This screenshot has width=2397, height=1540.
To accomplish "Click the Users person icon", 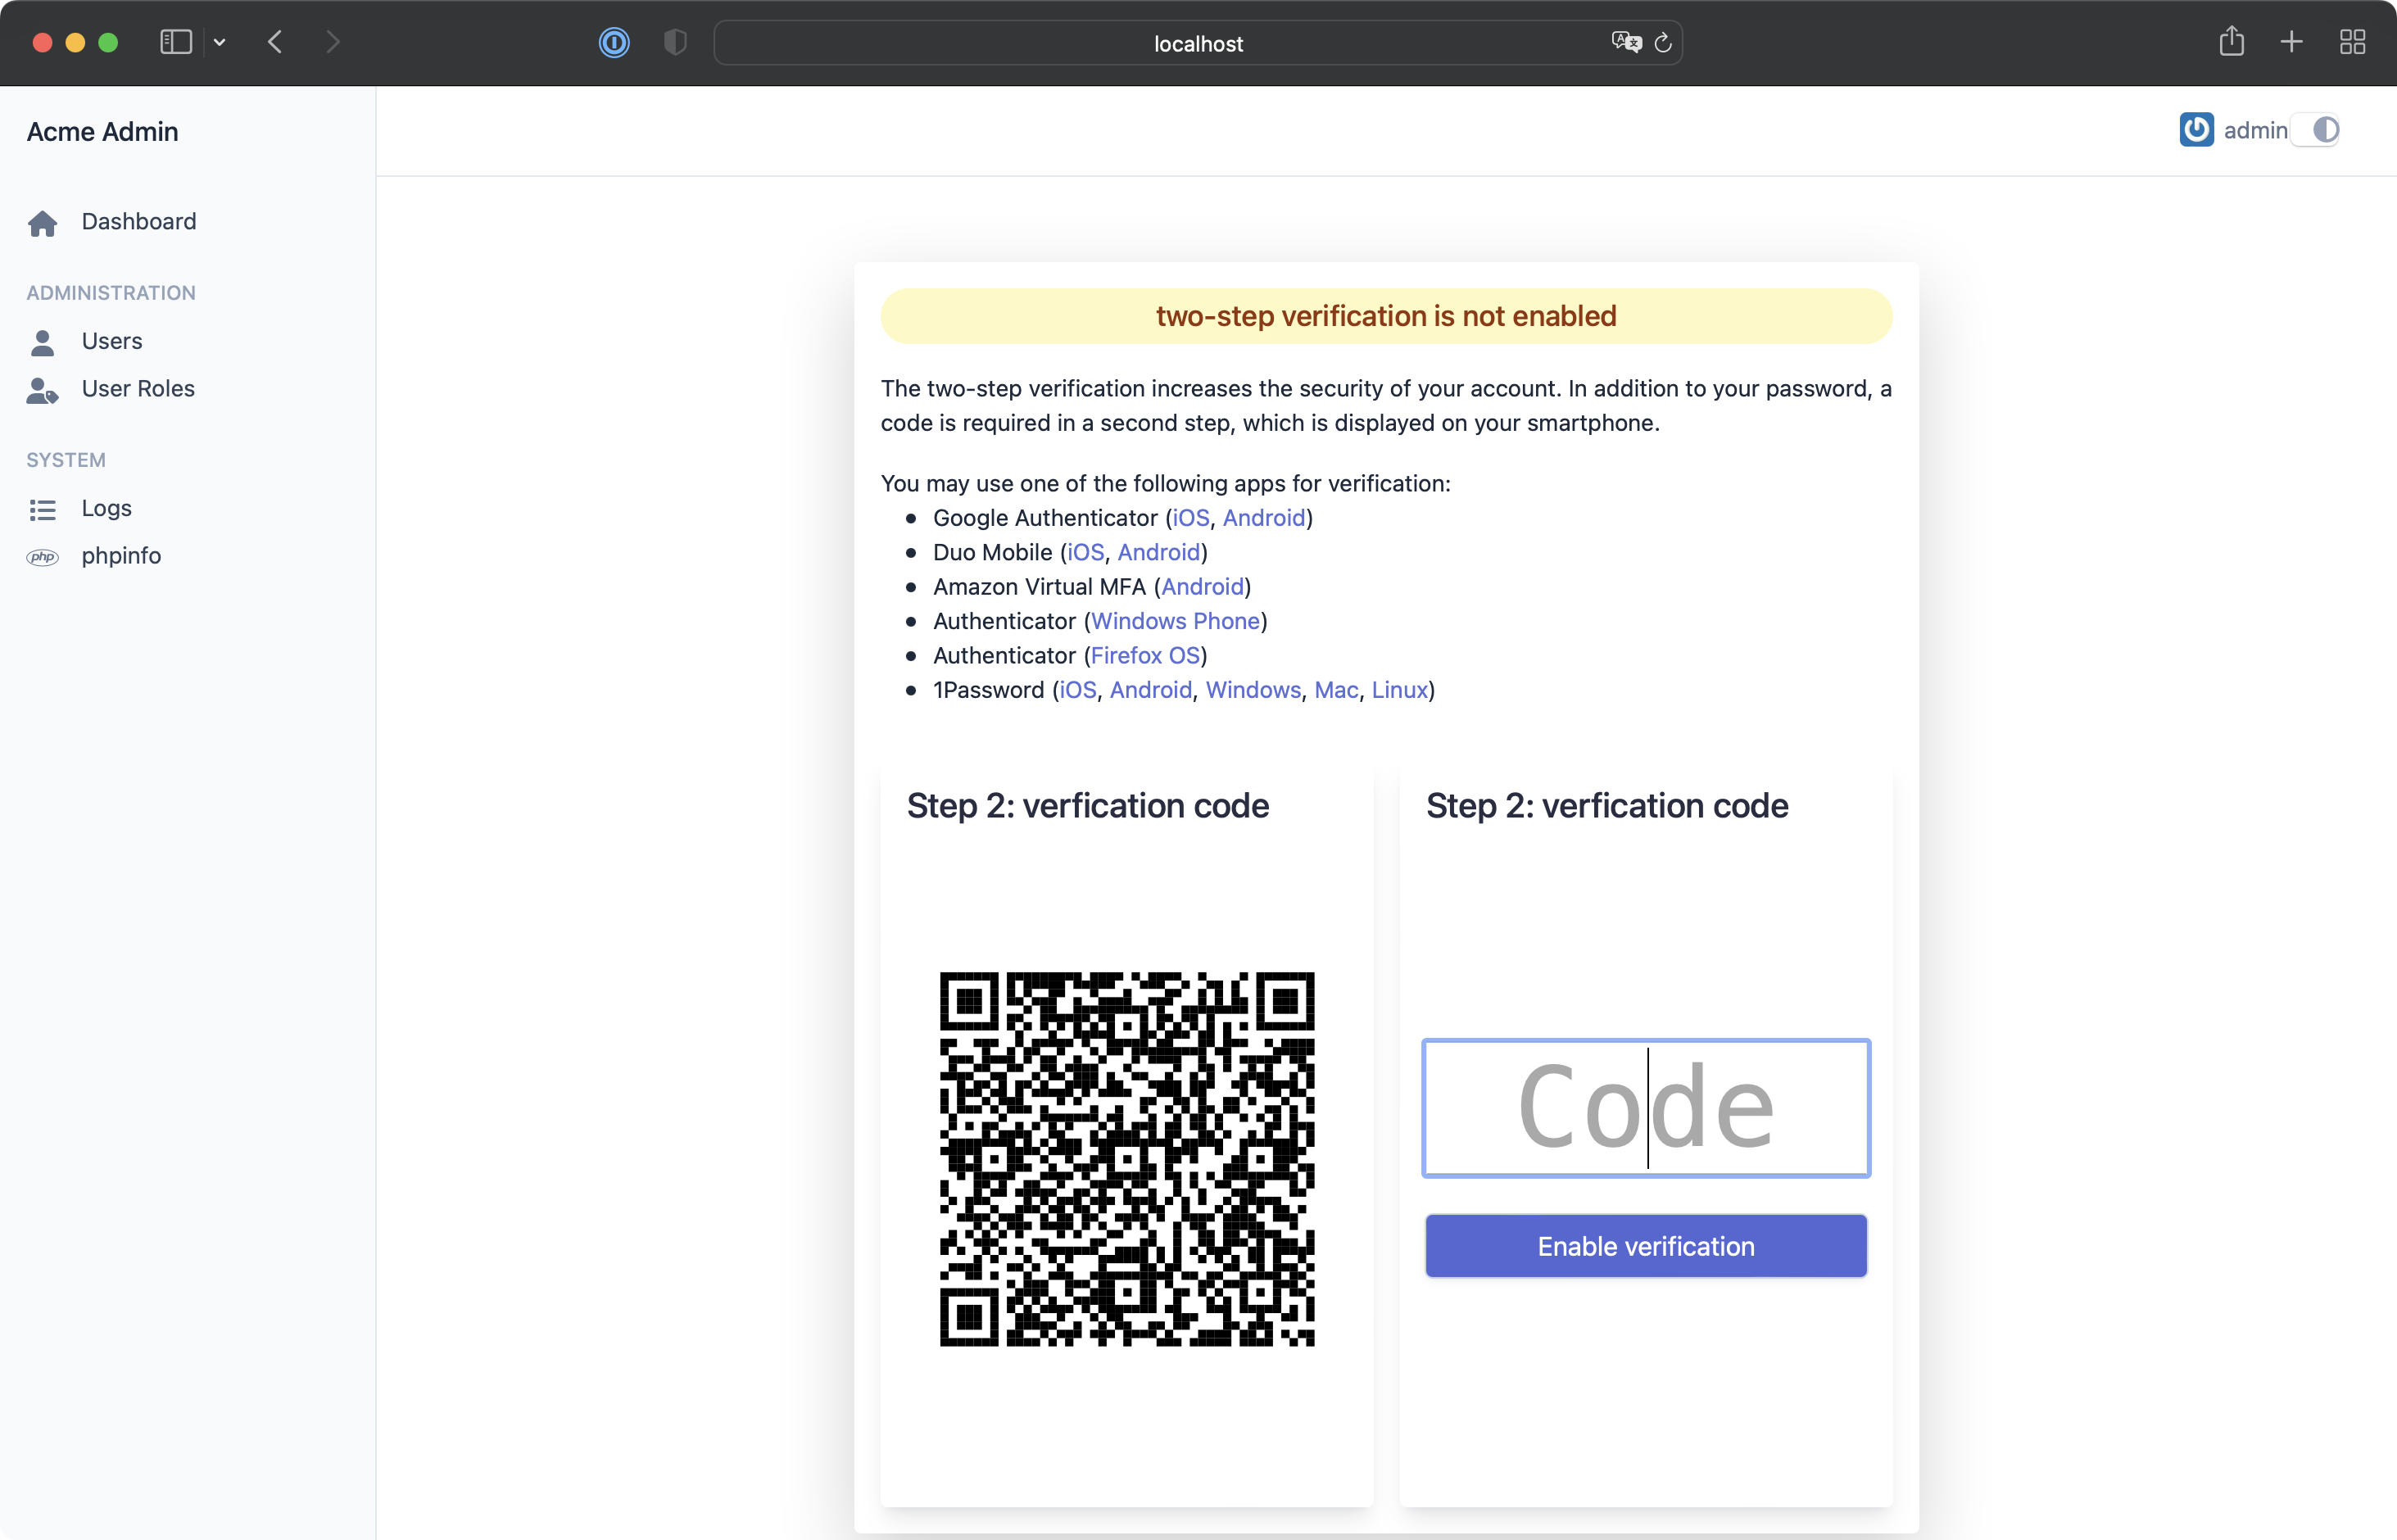I will click(42, 342).
